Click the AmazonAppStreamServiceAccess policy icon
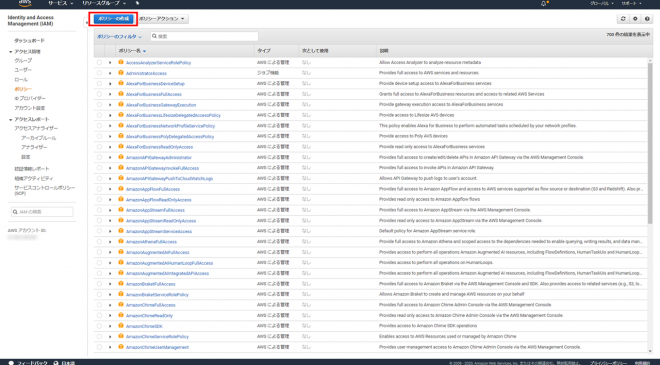Viewport: 660px width, 365px height. tap(121, 231)
